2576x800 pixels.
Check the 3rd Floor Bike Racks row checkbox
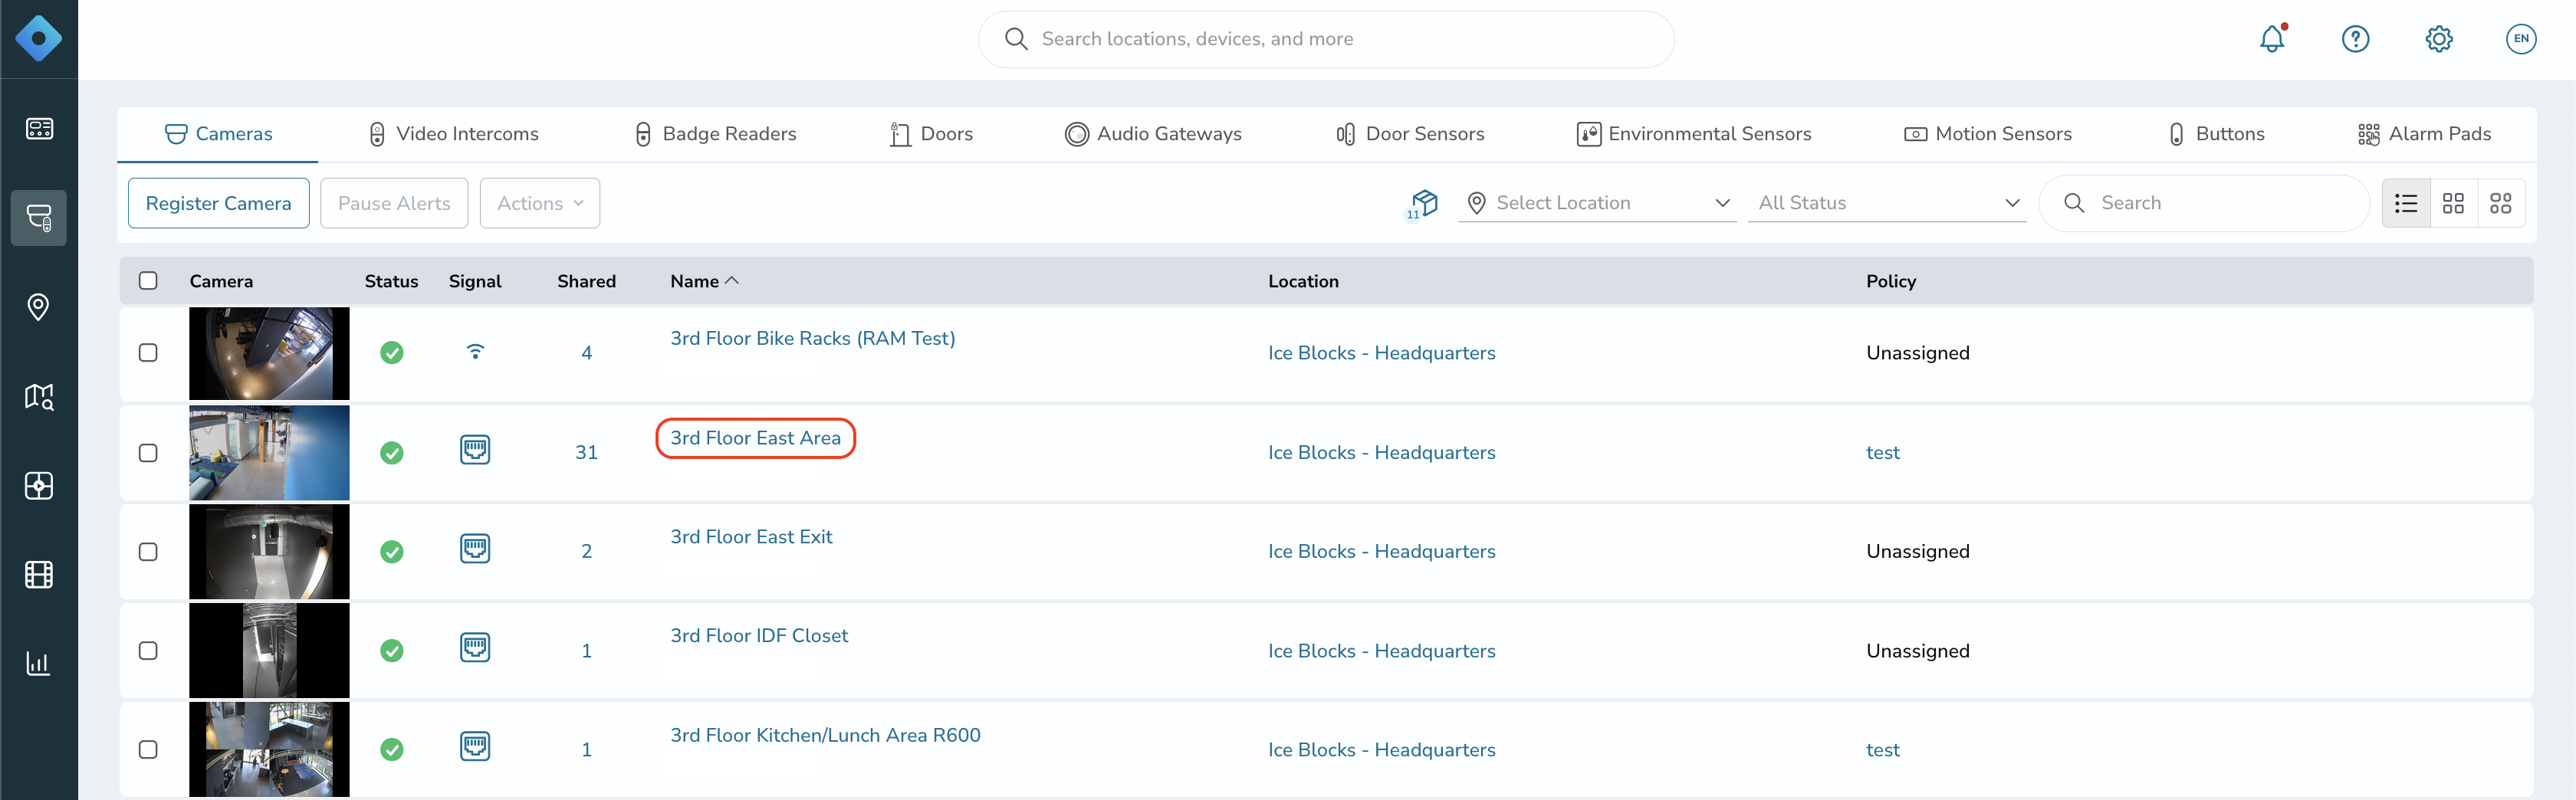148,352
